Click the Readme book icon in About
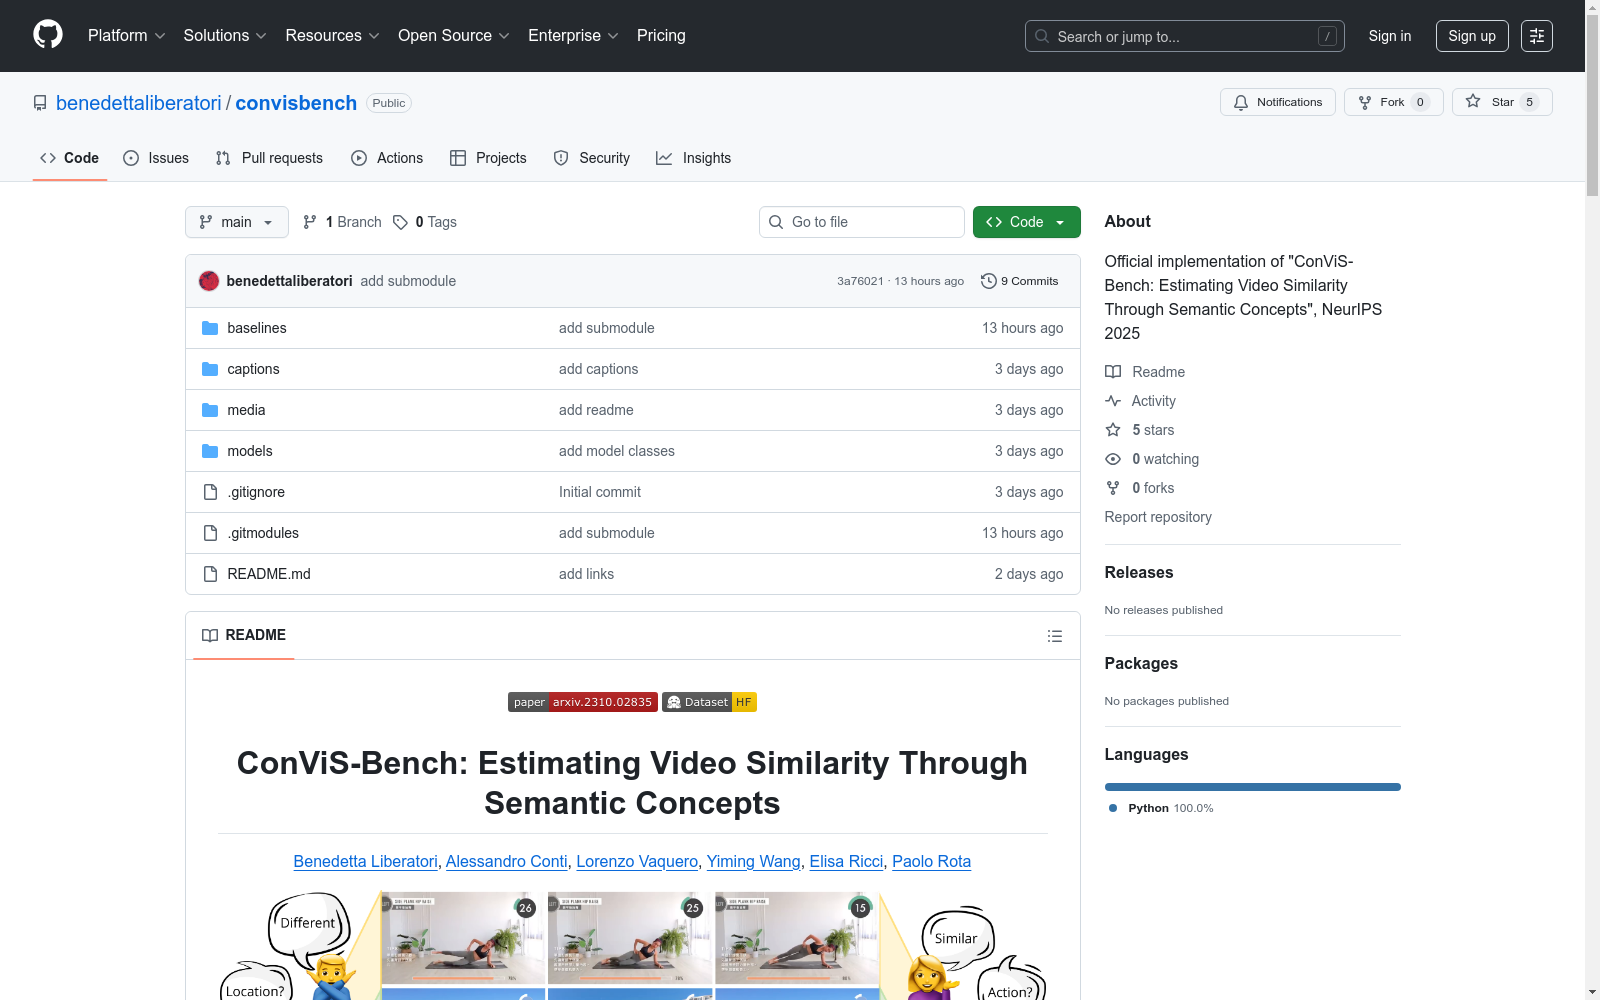The width and height of the screenshot is (1600, 1000). [1113, 372]
